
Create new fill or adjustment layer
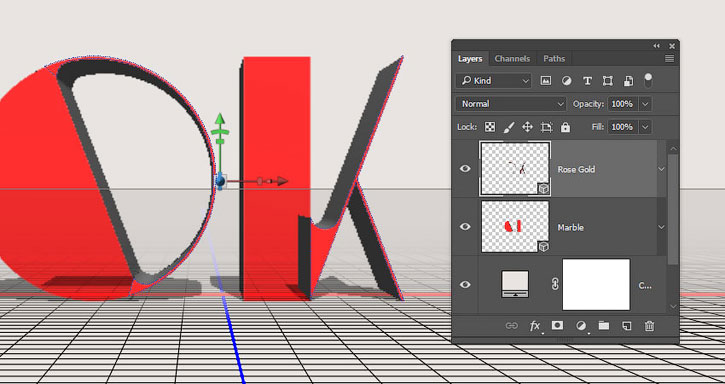(581, 326)
